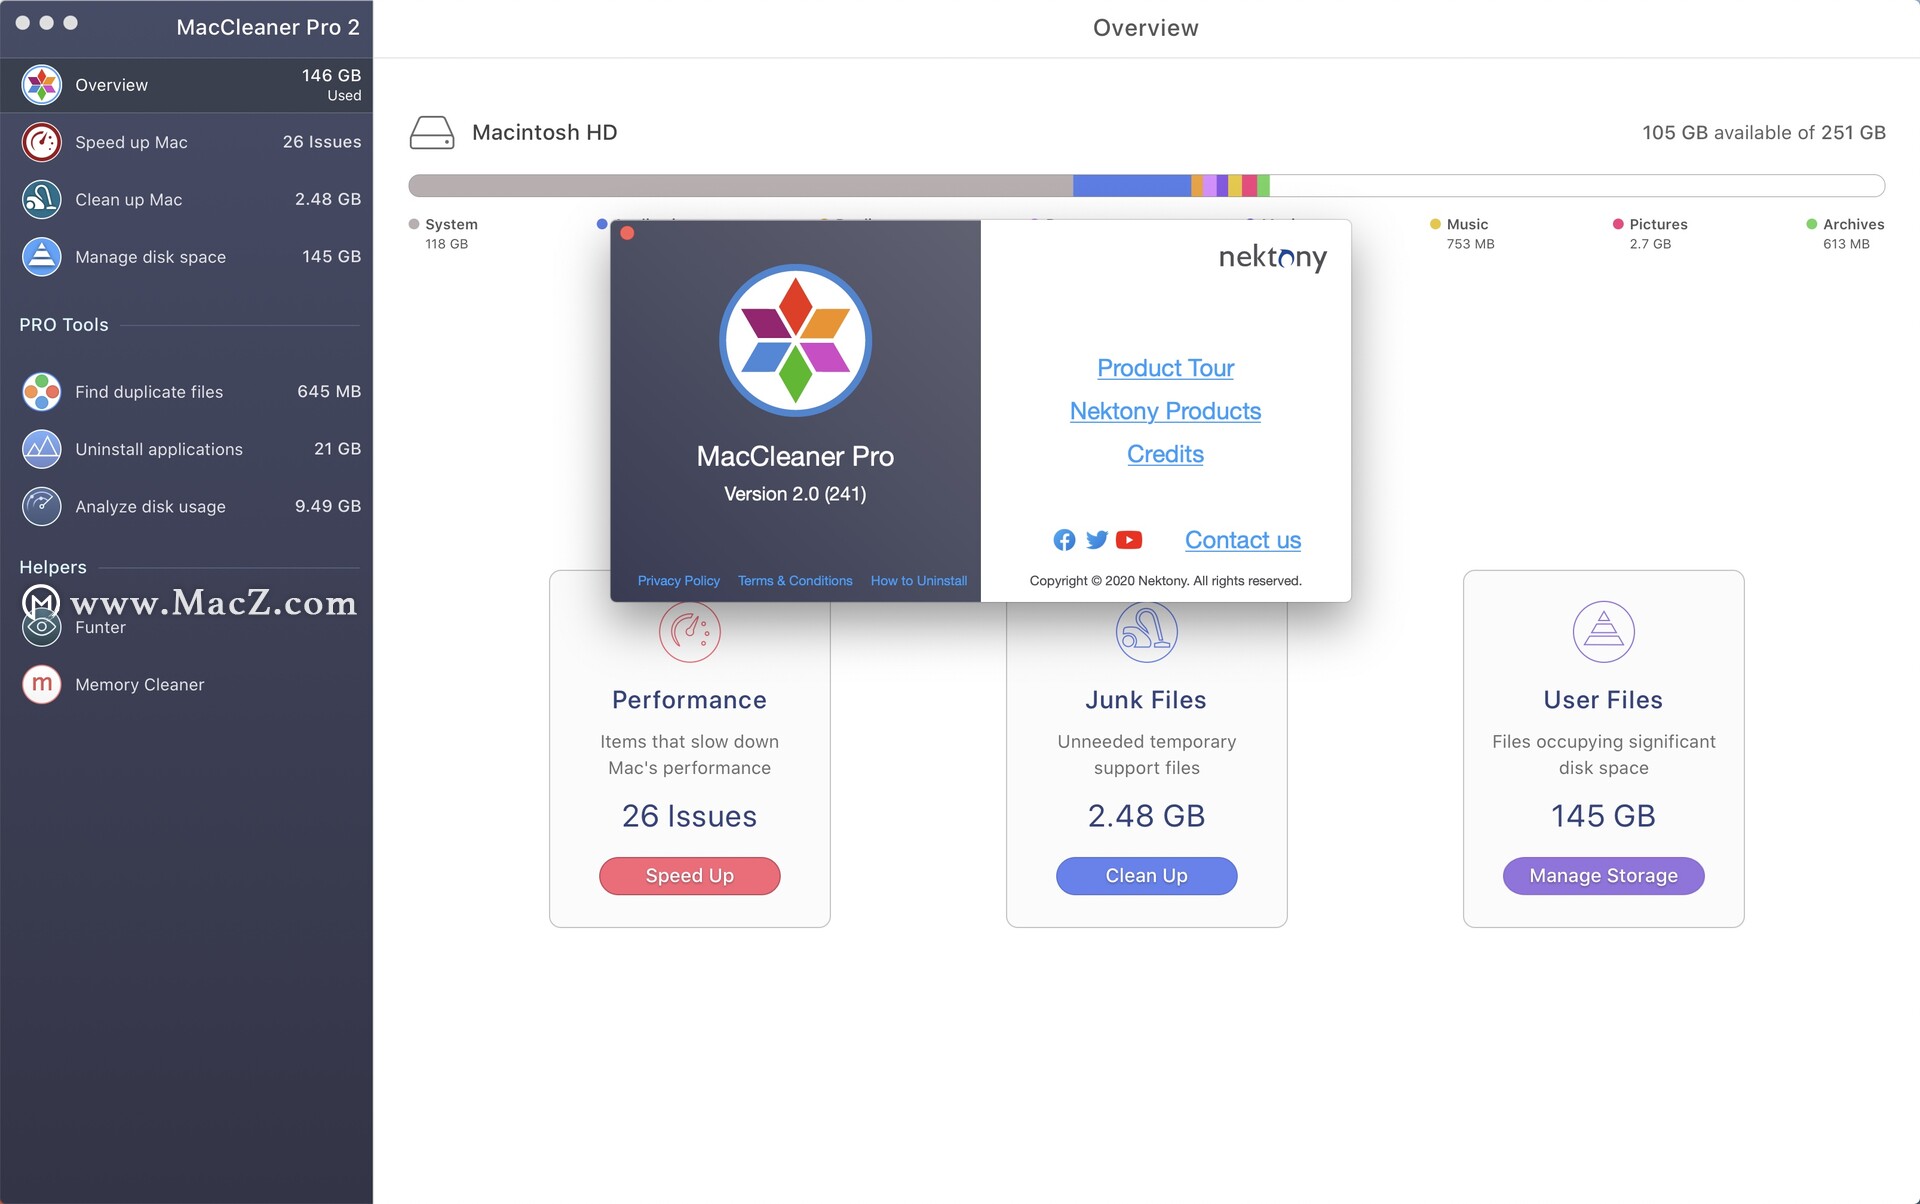Click the Junk Files card title
The image size is (1920, 1204).
pyautogui.click(x=1146, y=700)
